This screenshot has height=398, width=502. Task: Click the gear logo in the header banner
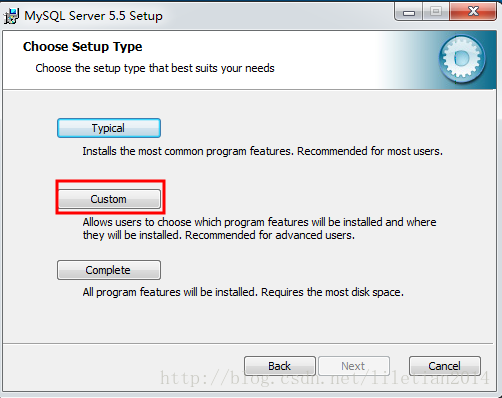point(462,59)
